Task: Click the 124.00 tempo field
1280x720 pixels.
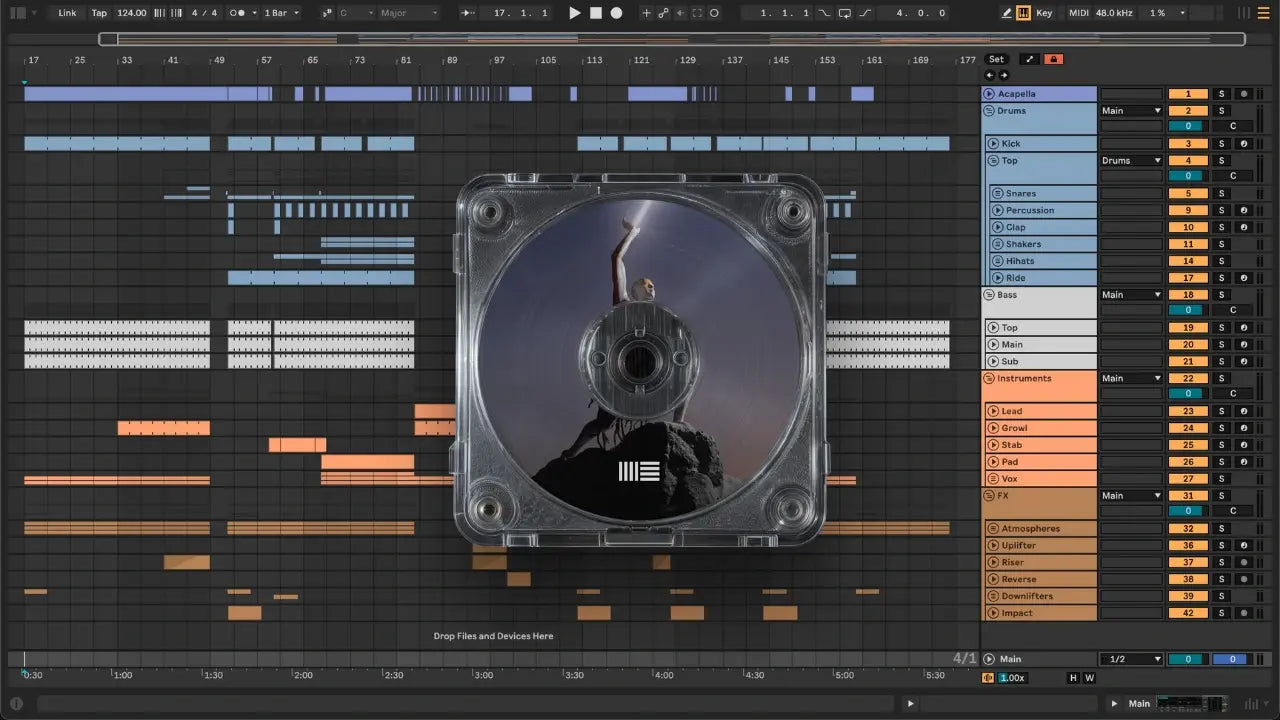Action: (131, 13)
